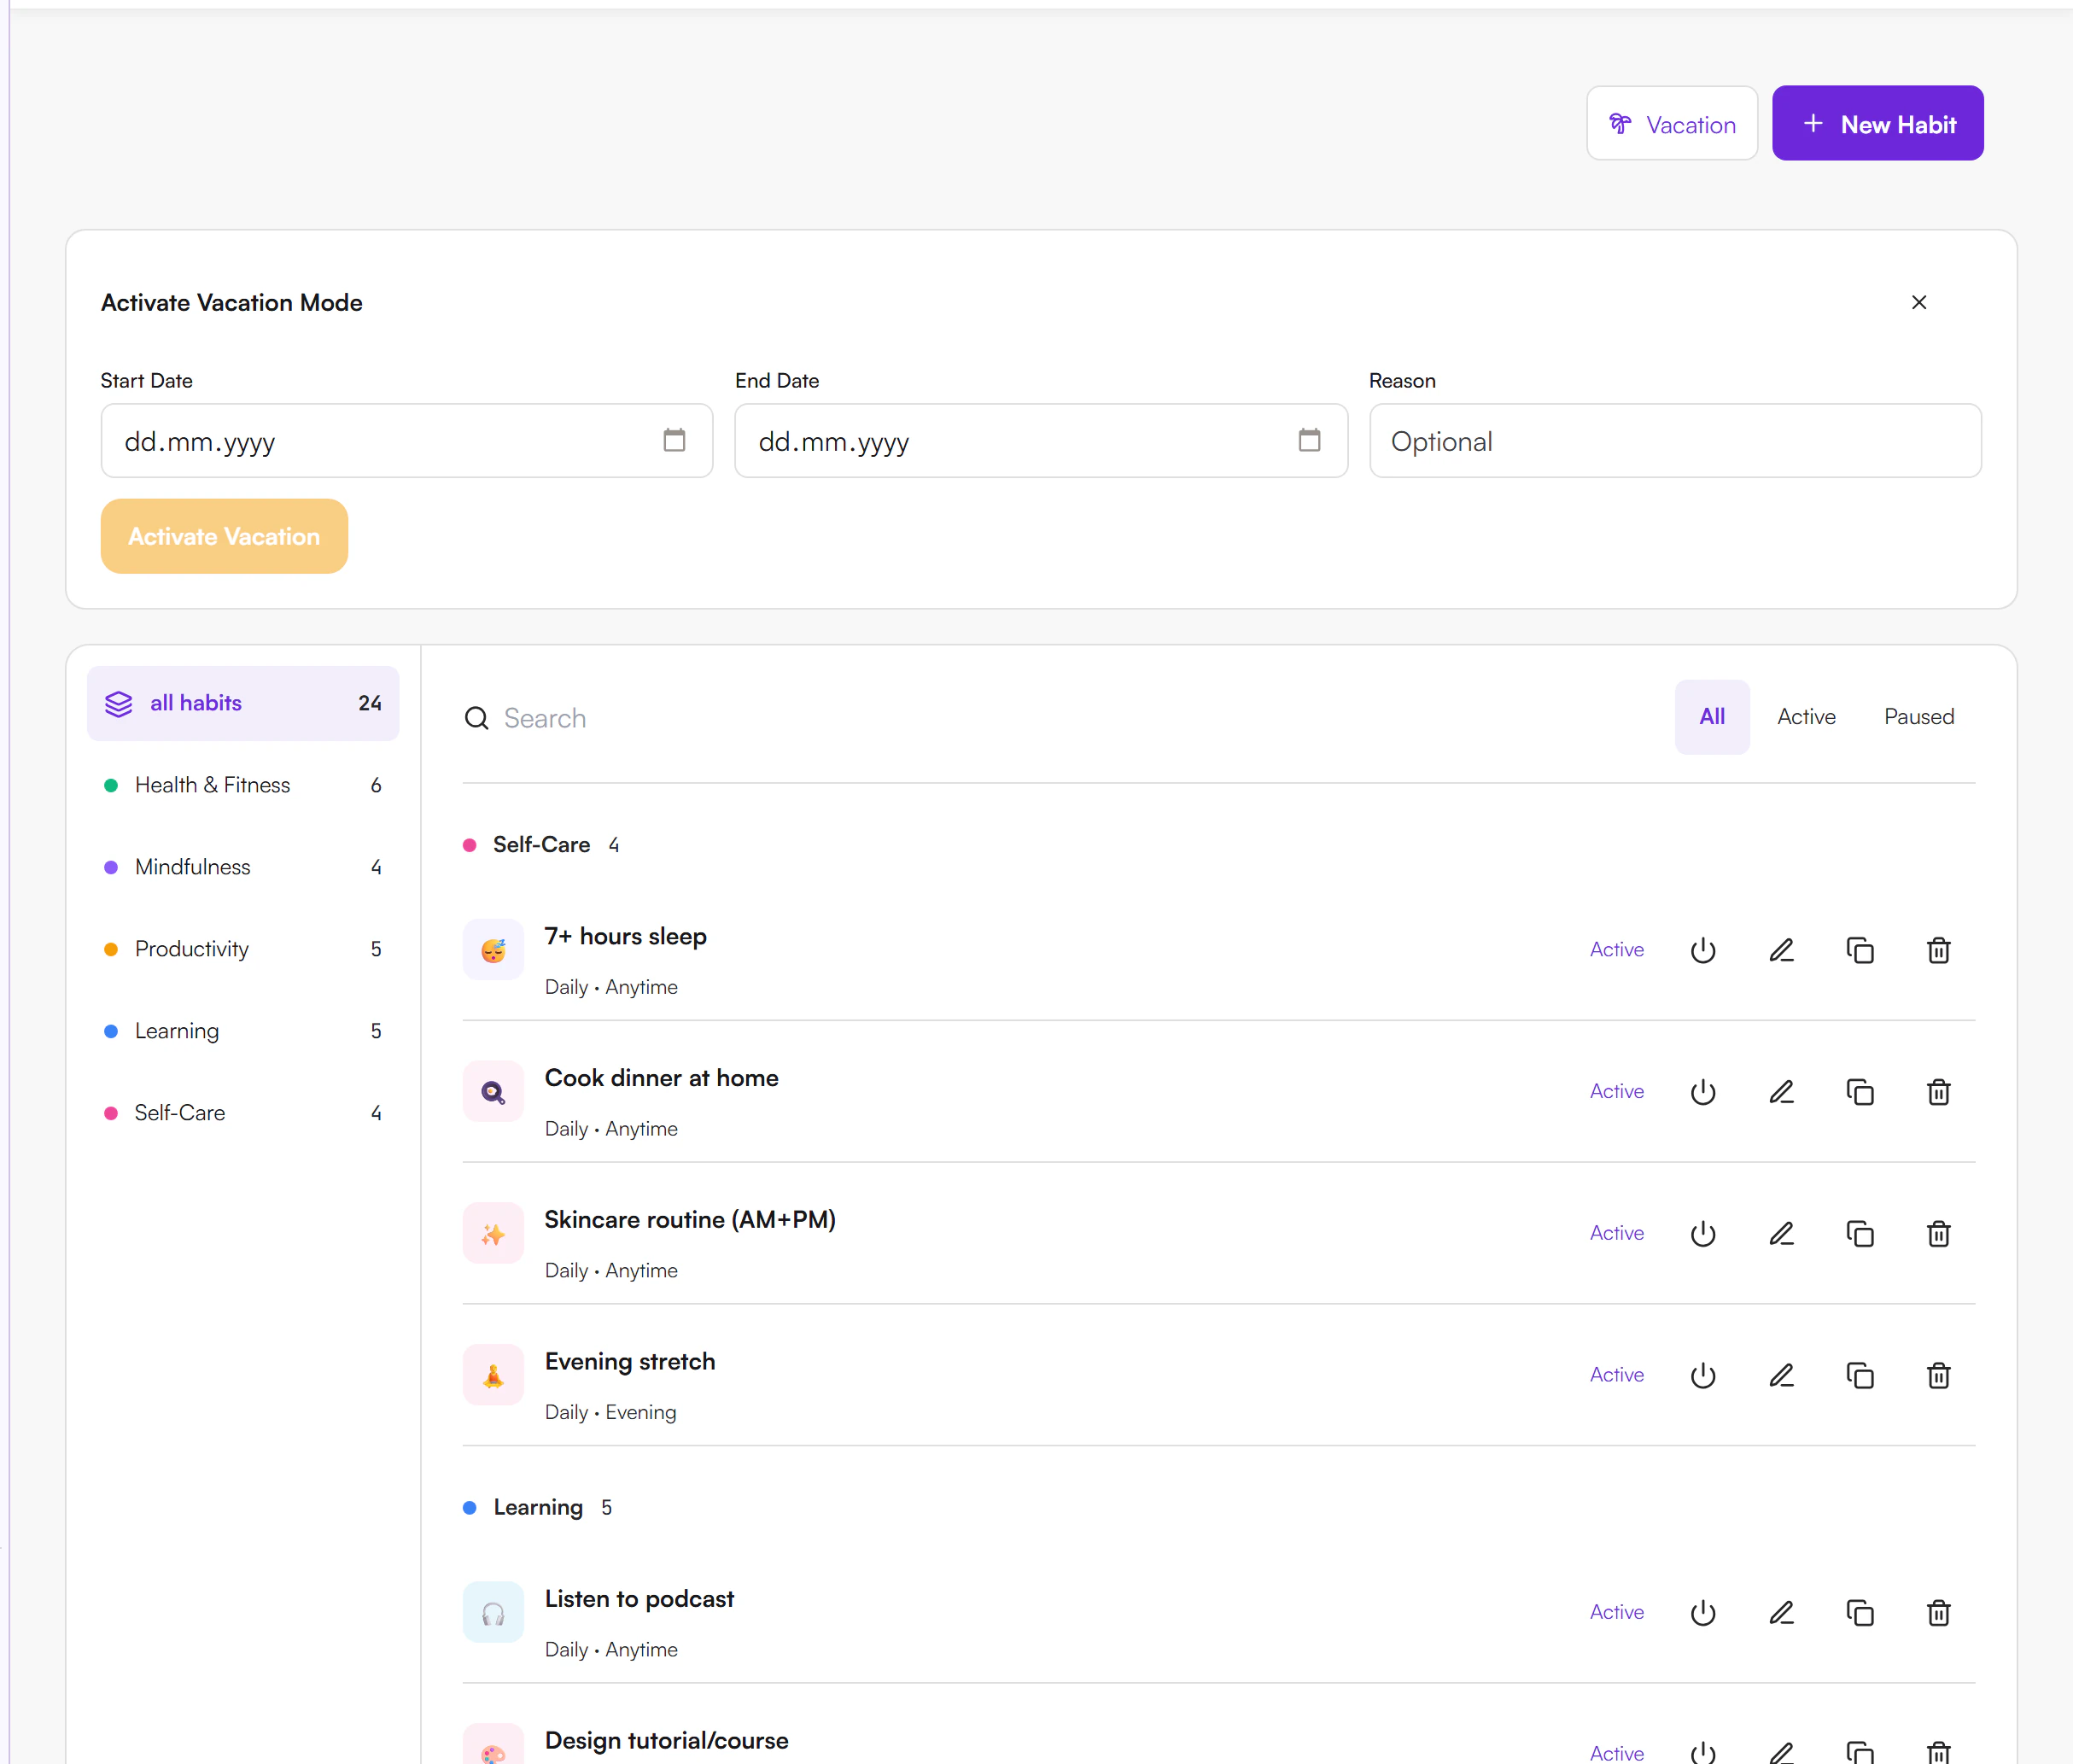
Task: Click the Activate Vacation button
Action: [x=224, y=536]
